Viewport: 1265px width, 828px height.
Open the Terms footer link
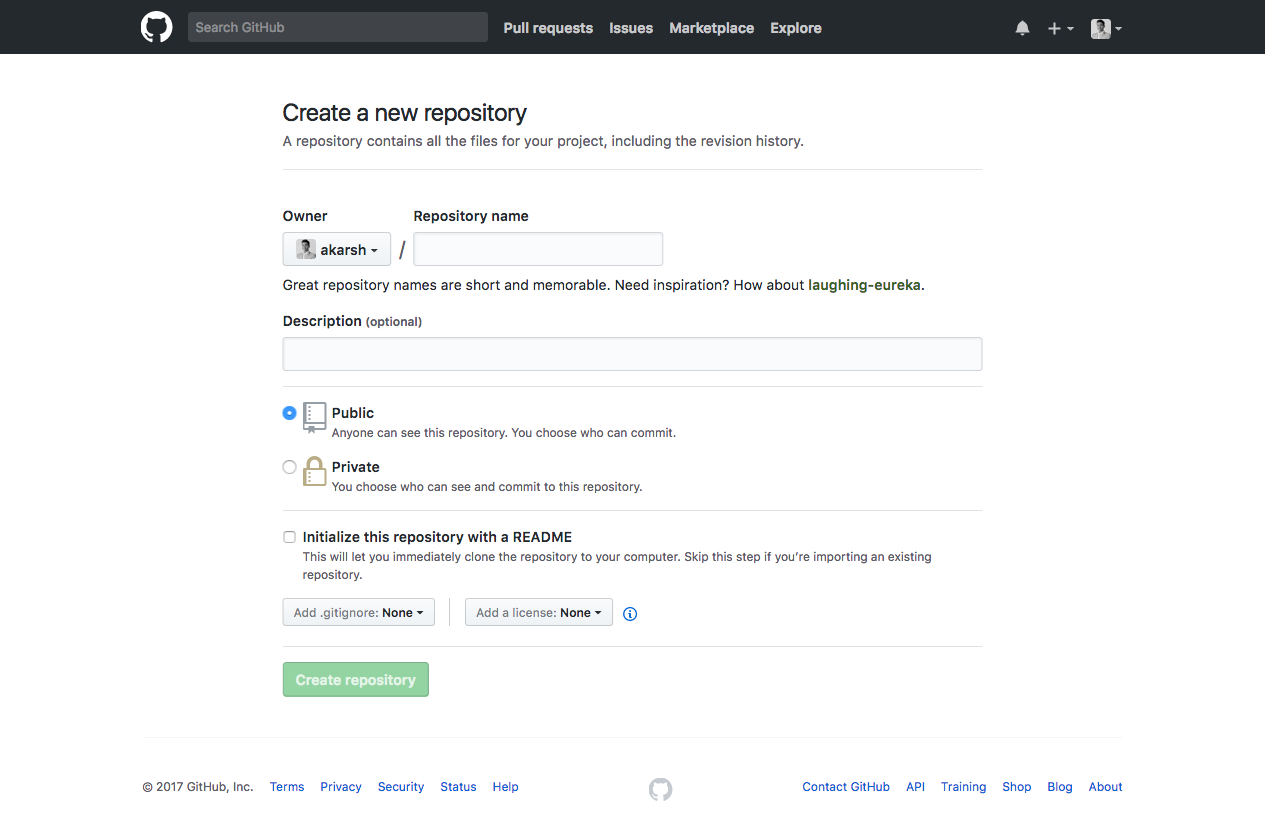click(x=287, y=787)
